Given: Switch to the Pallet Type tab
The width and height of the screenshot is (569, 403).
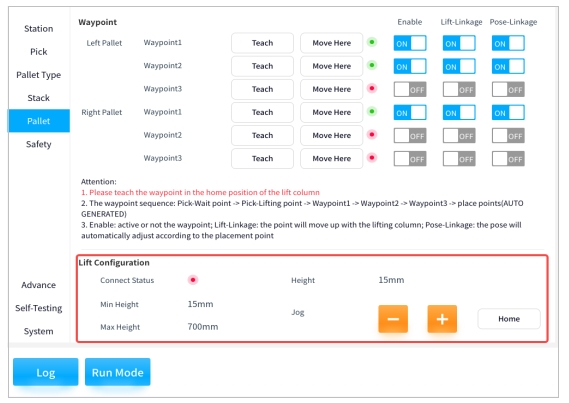Looking at the screenshot, I should click(x=38, y=75).
